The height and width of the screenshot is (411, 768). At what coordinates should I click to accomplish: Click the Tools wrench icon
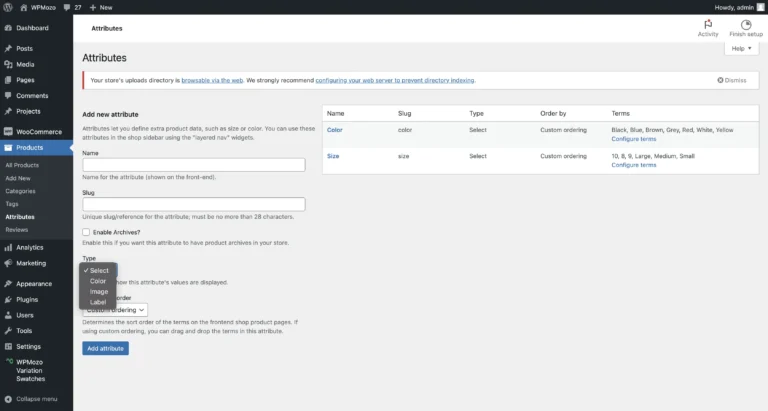pyautogui.click(x=8, y=331)
